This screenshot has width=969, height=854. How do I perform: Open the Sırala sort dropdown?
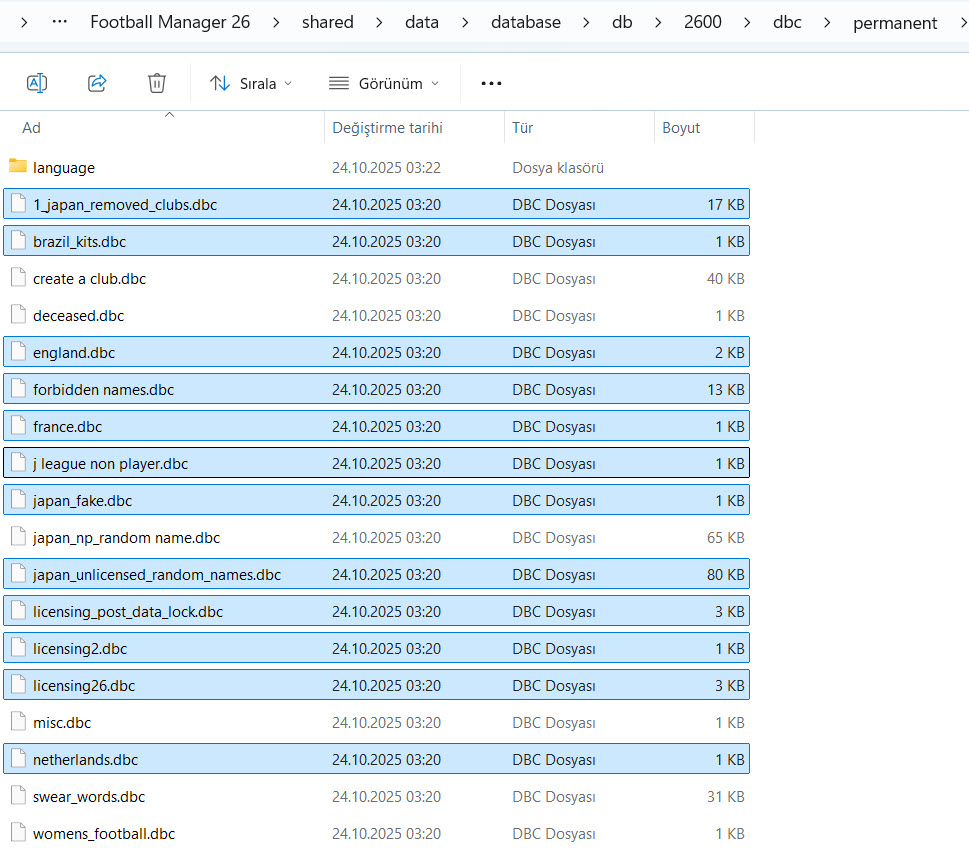point(251,83)
